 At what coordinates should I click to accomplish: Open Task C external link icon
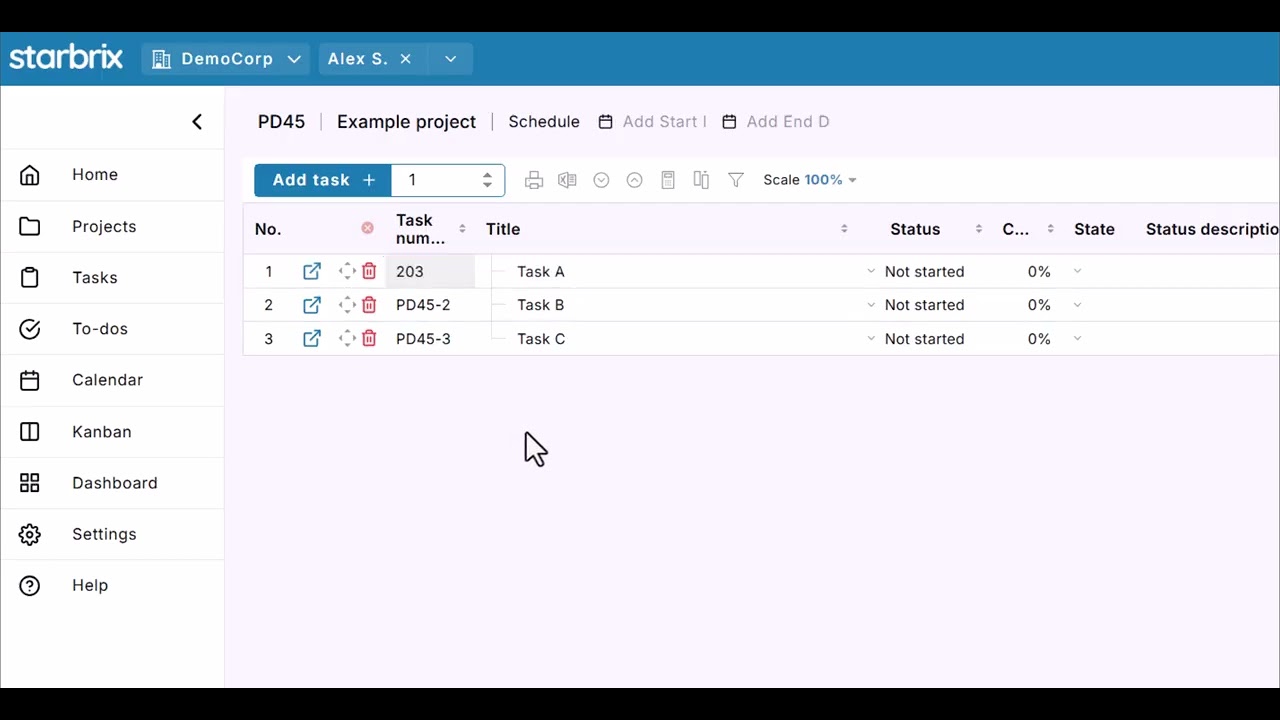pos(312,339)
